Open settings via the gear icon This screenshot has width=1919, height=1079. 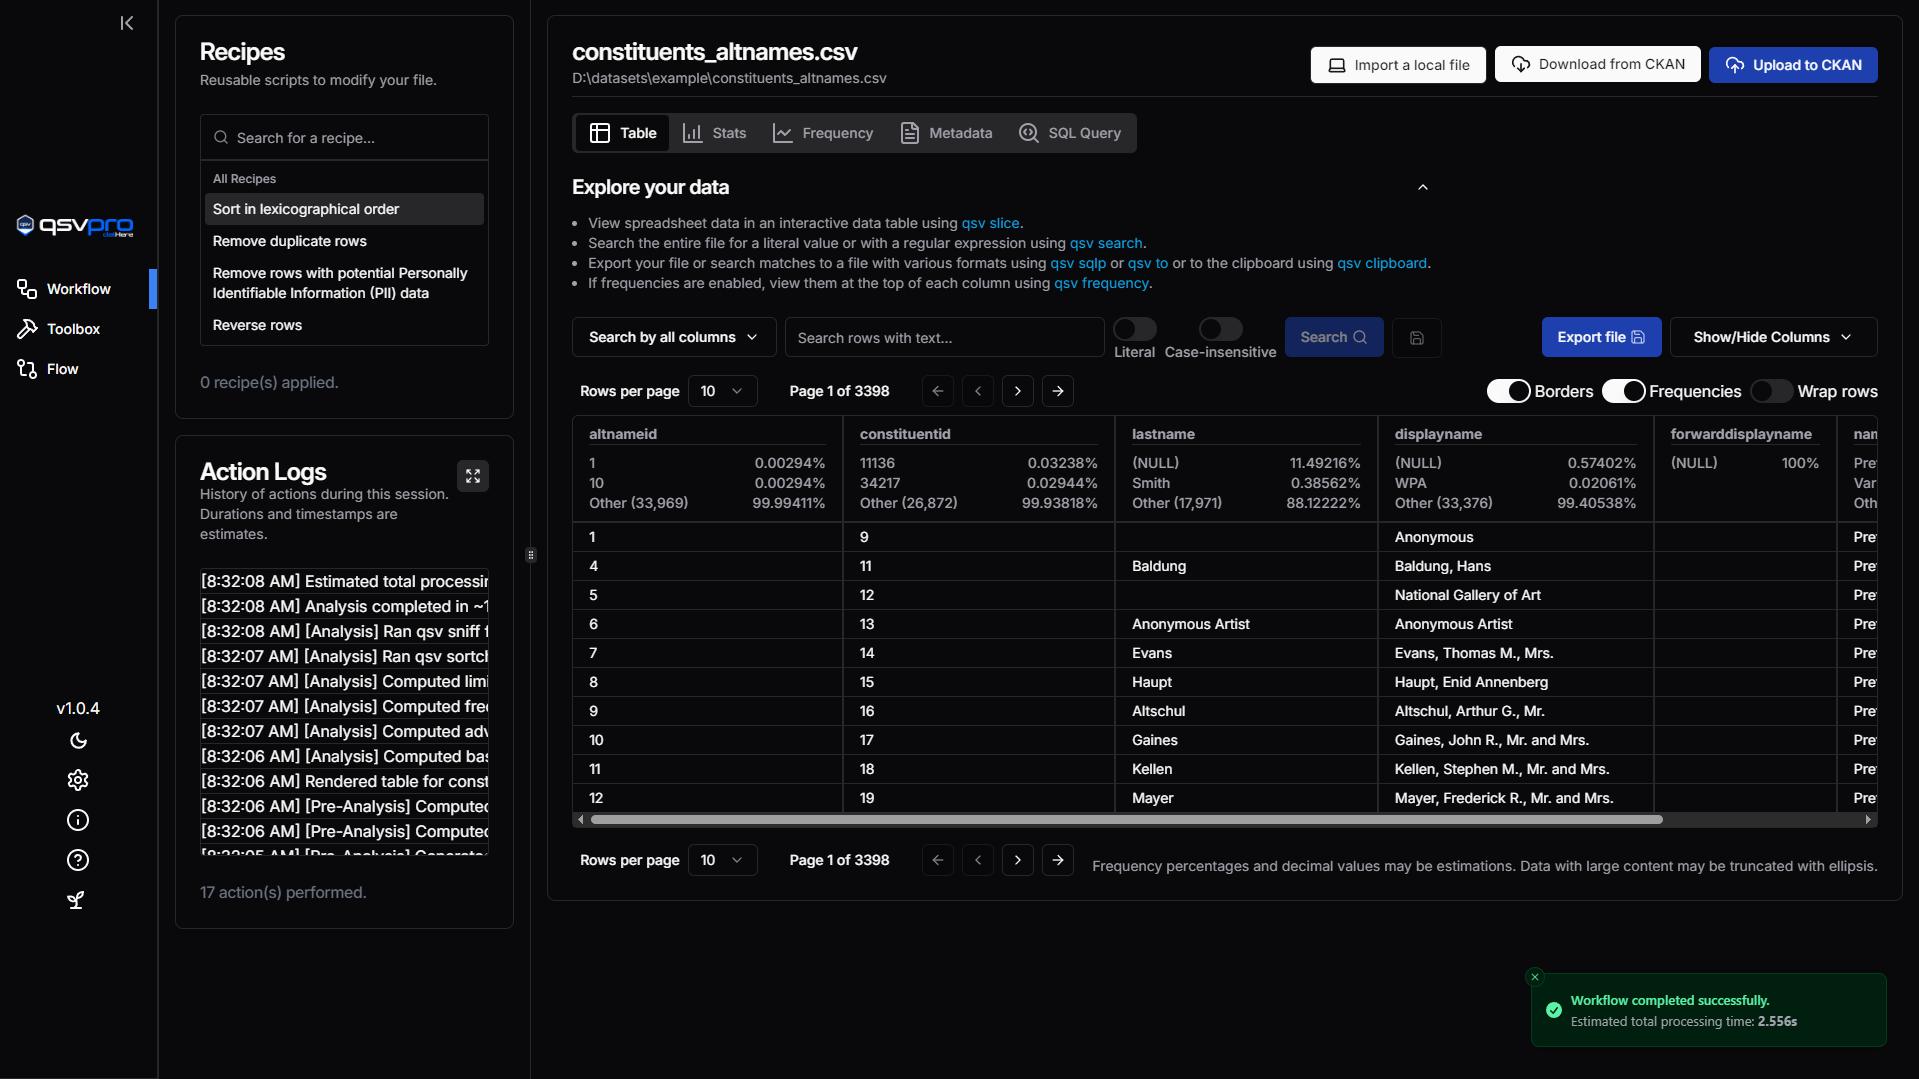78,780
